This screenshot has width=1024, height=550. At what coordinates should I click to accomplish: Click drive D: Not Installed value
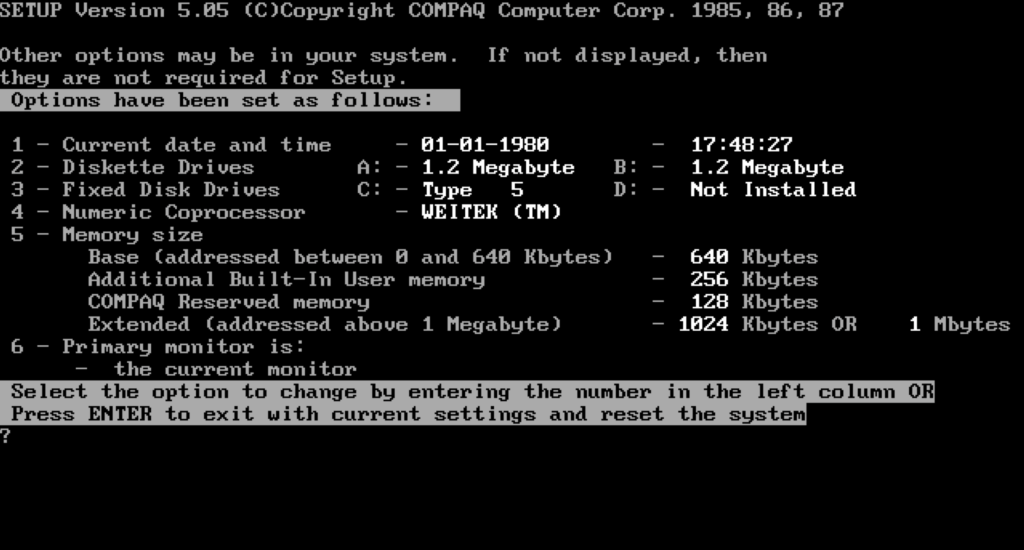pyautogui.click(x=772, y=190)
